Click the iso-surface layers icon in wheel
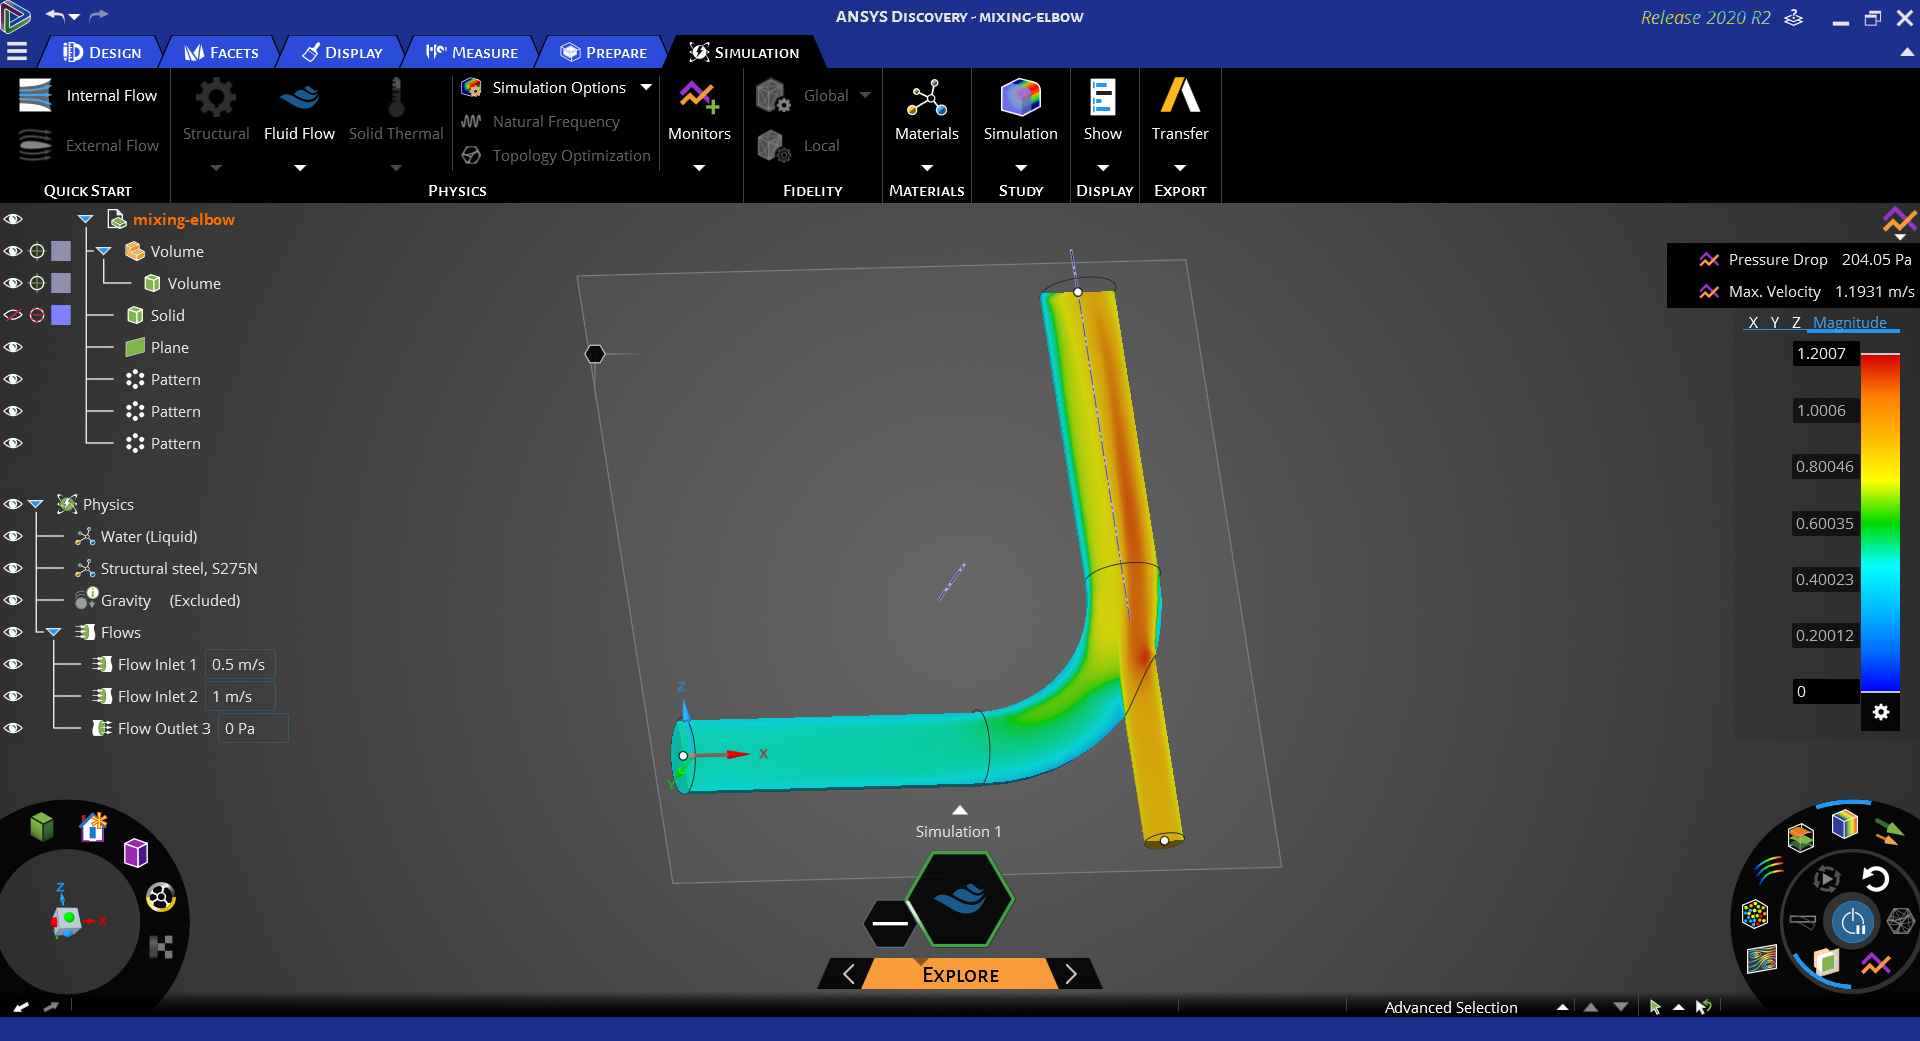This screenshot has height=1041, width=1920. 1801,837
